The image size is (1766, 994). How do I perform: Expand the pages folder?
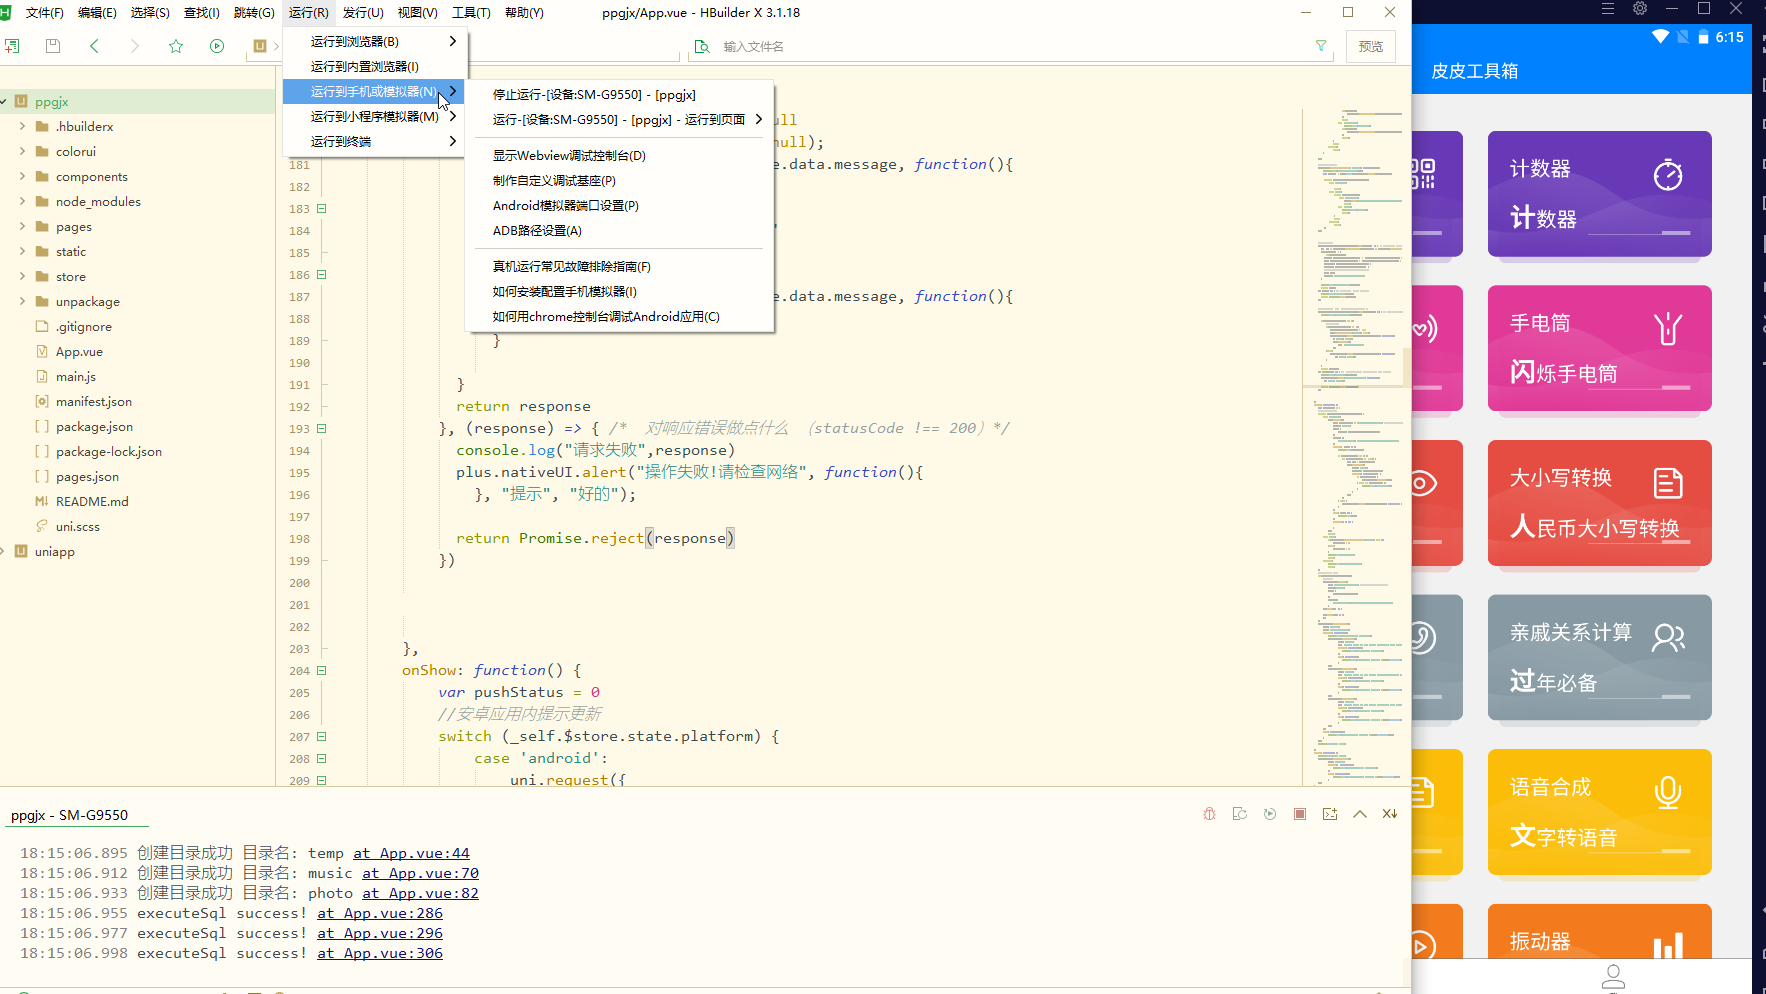pyautogui.click(x=22, y=227)
